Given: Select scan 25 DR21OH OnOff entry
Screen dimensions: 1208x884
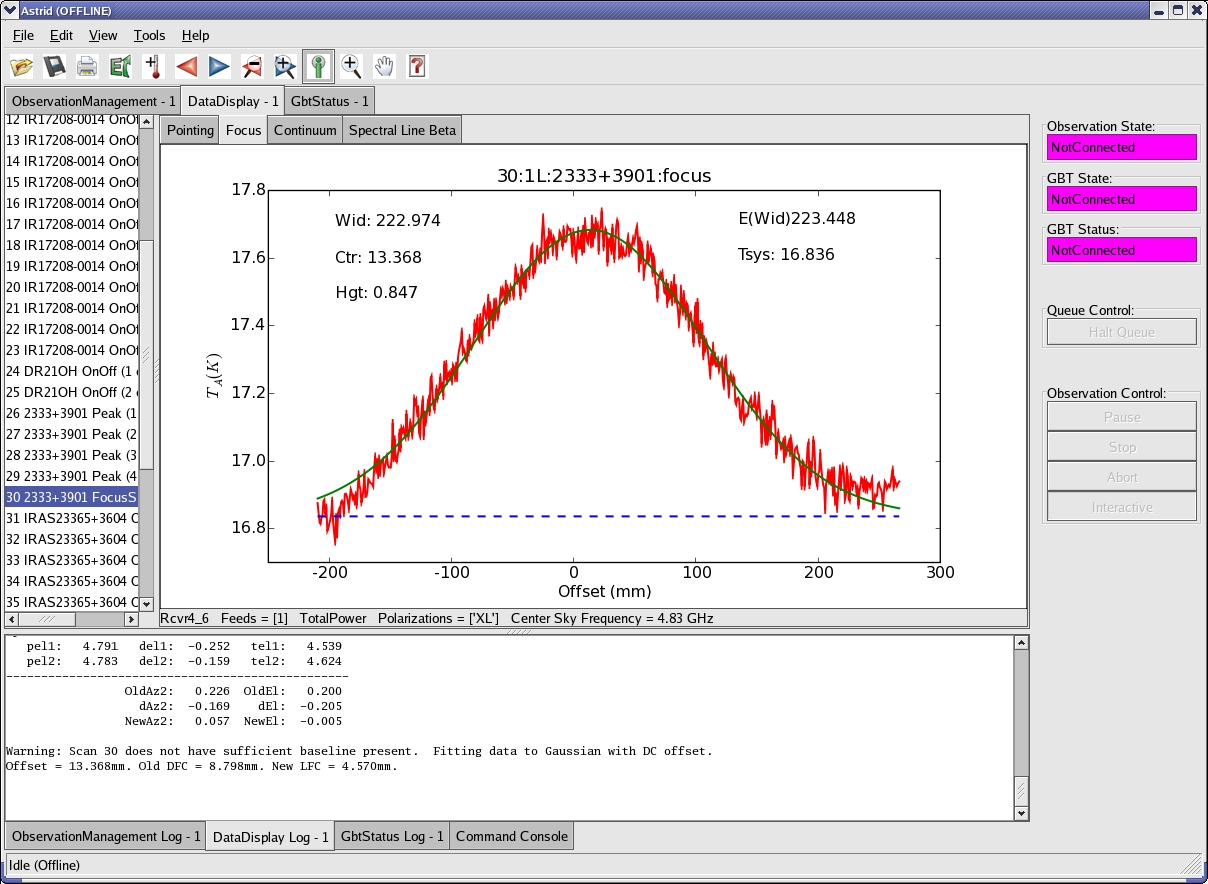Looking at the screenshot, I should click(71, 392).
